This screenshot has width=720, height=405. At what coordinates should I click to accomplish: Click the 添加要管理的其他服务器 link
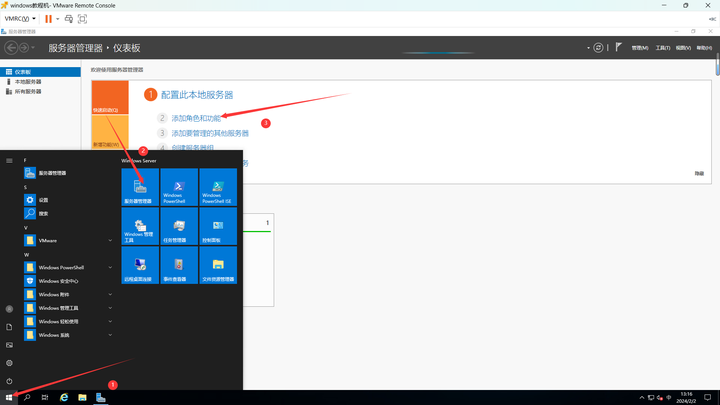[210, 133]
